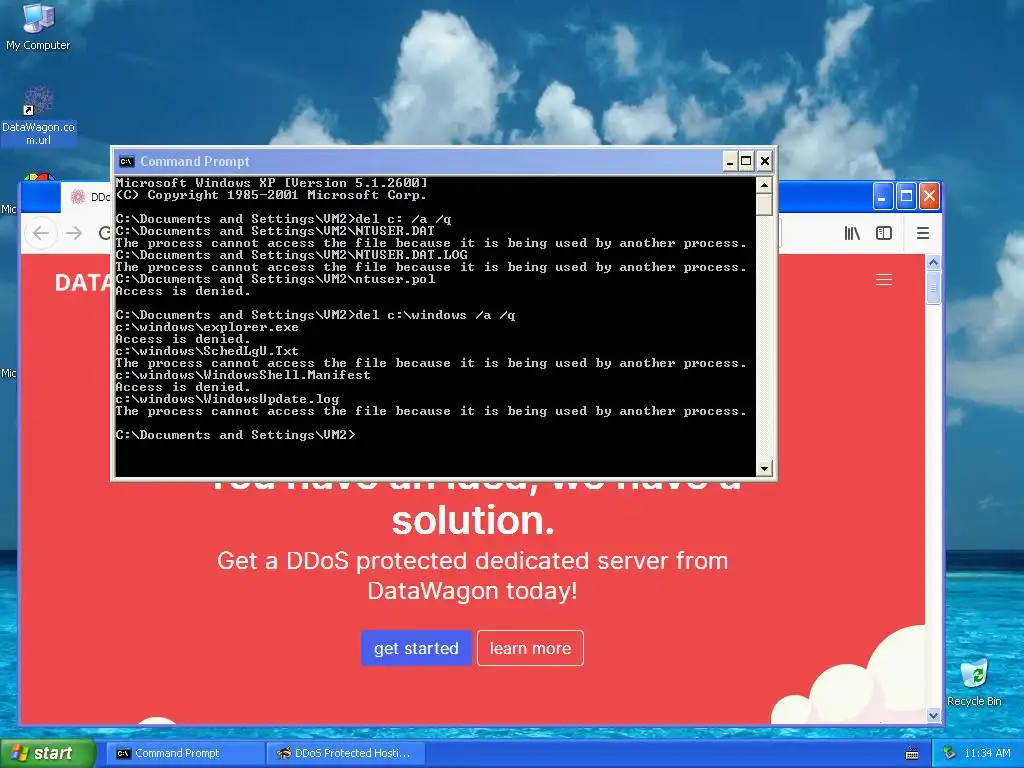Minimize the Command Prompt window
The image size is (1024, 768).
[x=730, y=161]
